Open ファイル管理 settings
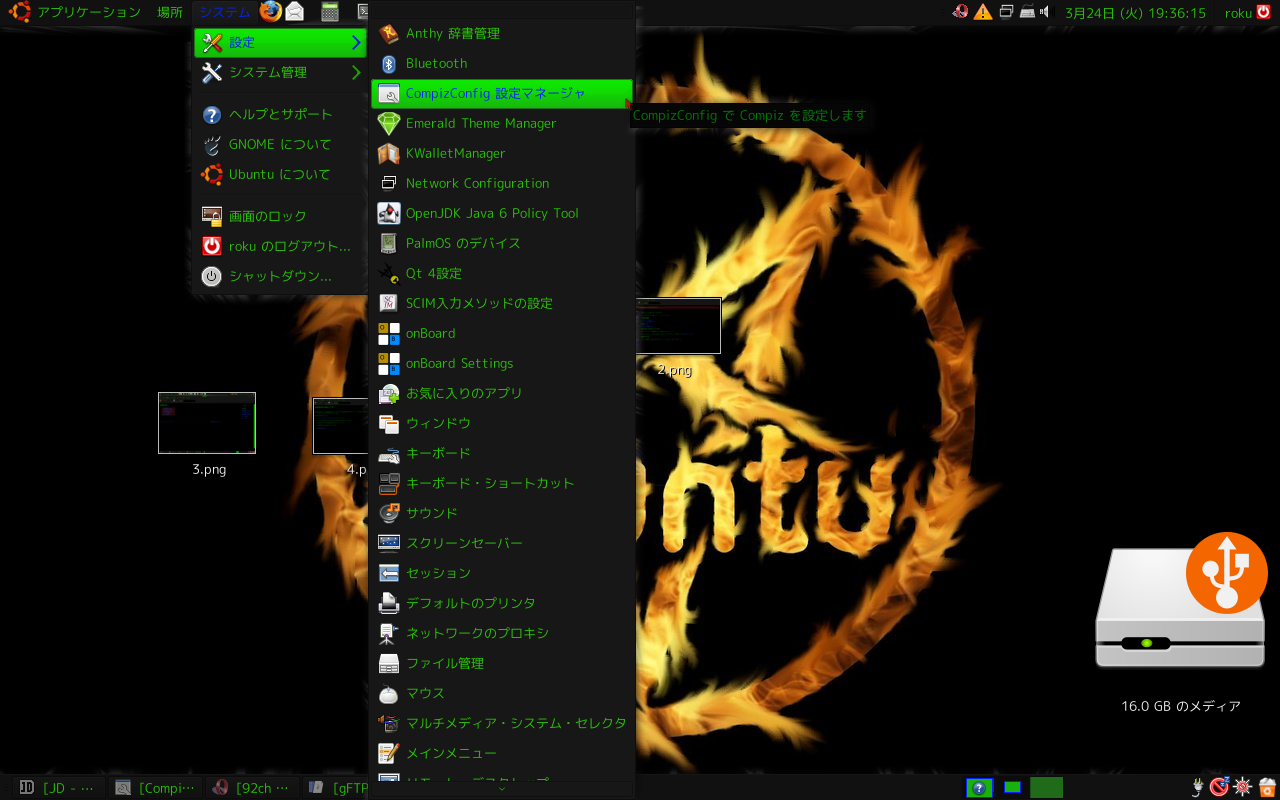This screenshot has height=800, width=1280. (x=502, y=664)
